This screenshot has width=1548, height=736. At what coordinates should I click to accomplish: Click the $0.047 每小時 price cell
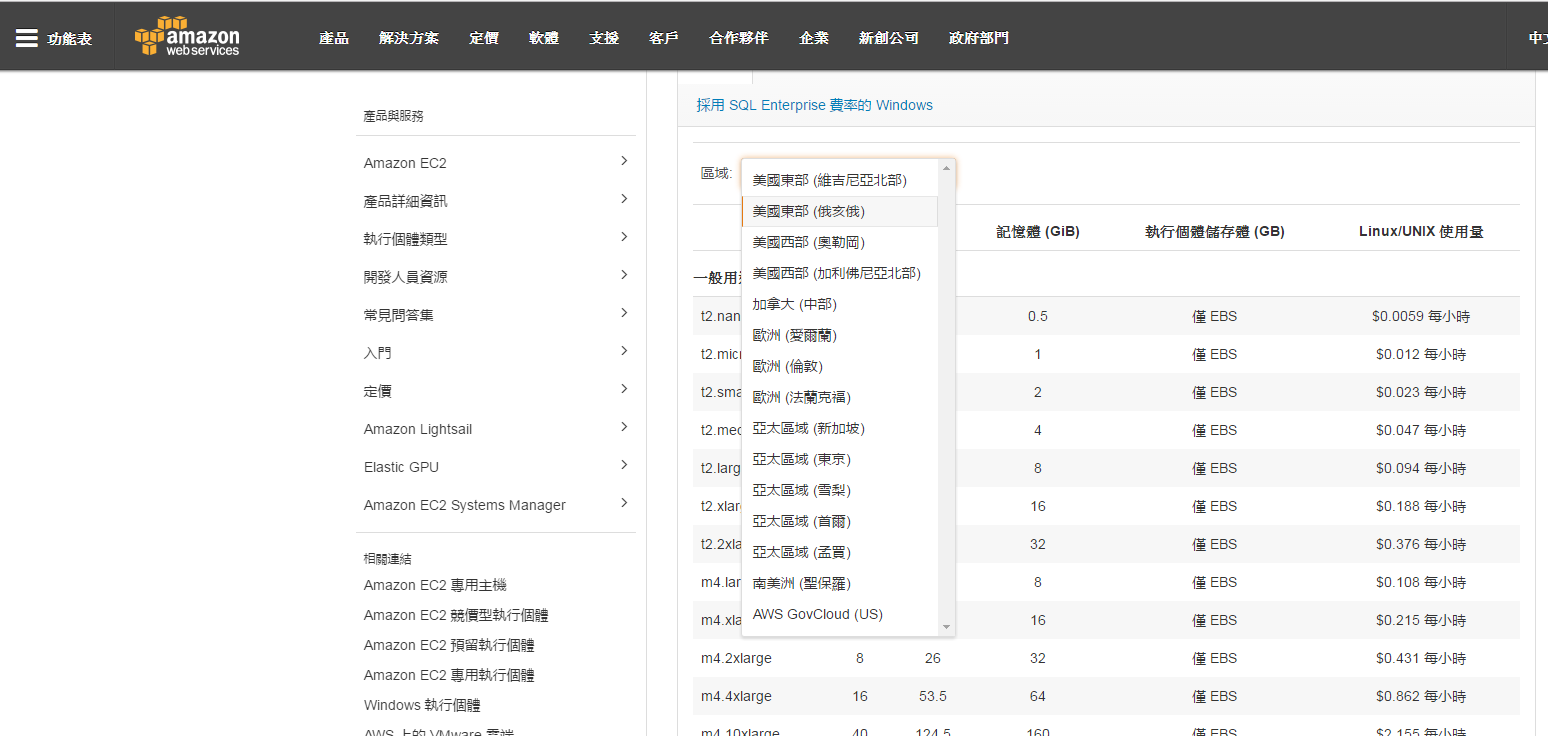pos(1421,430)
